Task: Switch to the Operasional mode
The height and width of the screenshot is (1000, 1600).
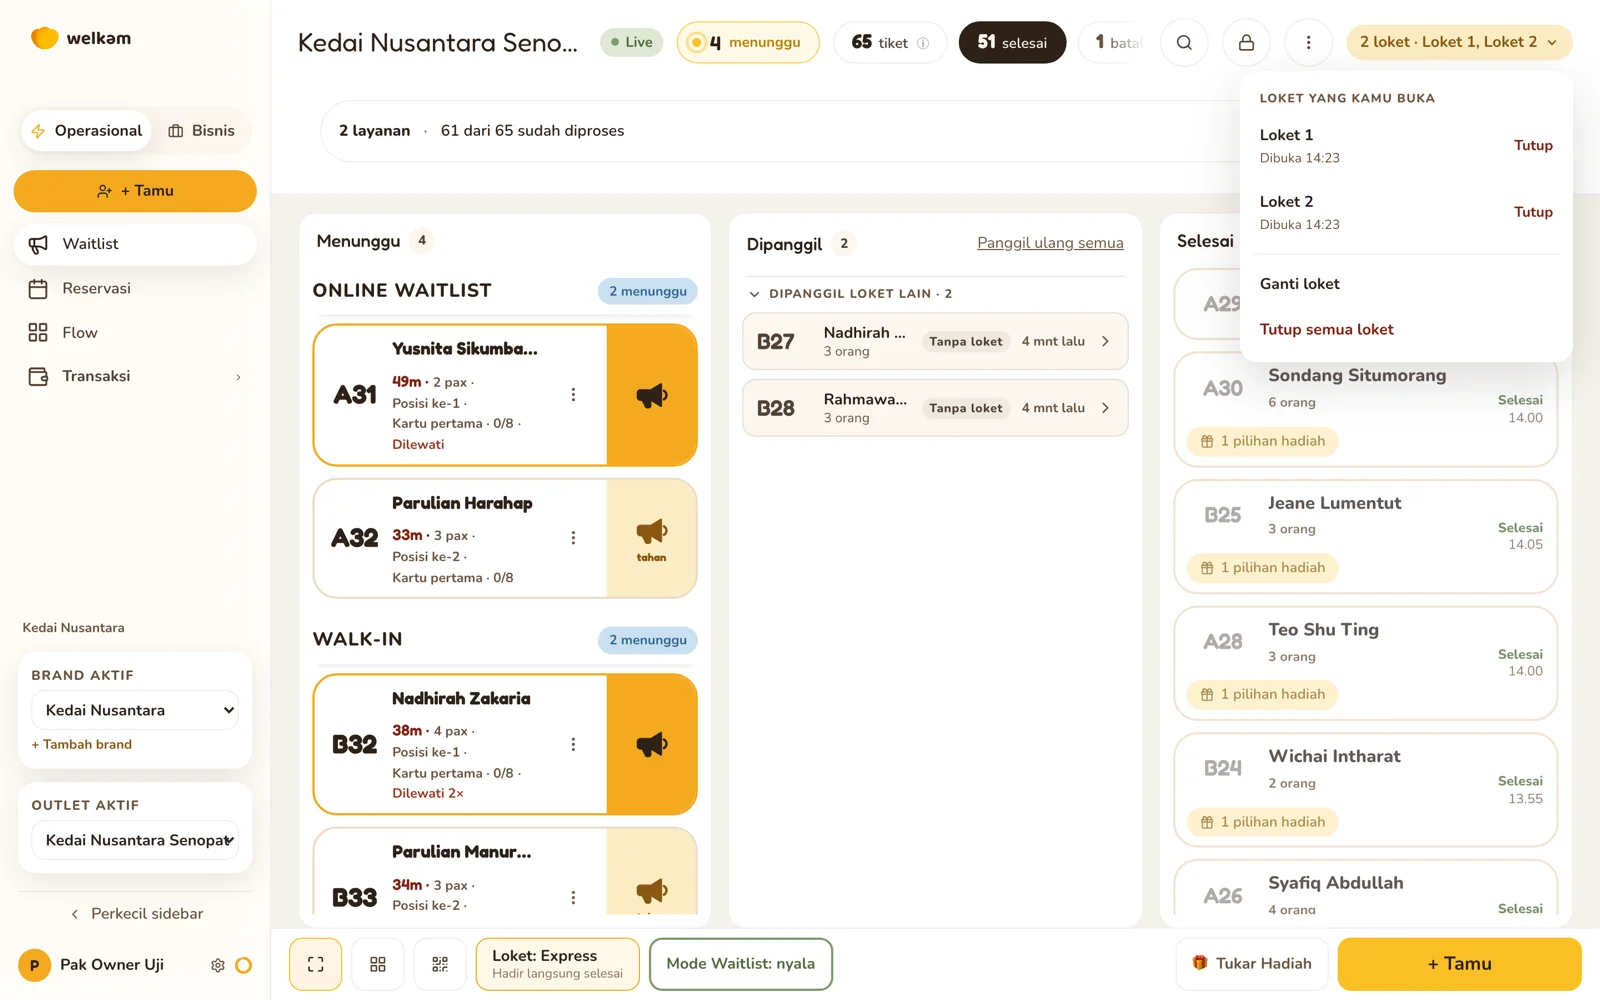Action: click(87, 131)
